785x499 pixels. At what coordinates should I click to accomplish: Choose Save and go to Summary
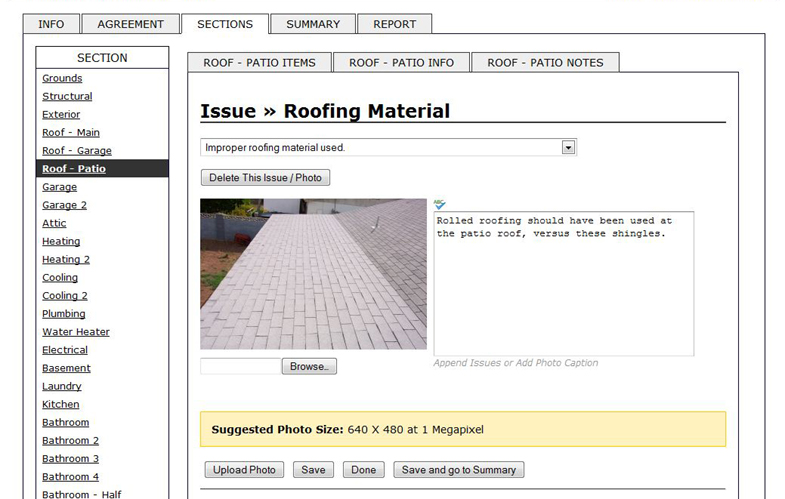[x=459, y=470]
